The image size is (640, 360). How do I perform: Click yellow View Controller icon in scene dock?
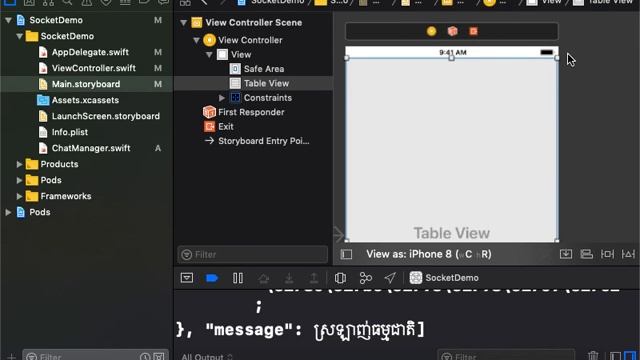point(431,31)
